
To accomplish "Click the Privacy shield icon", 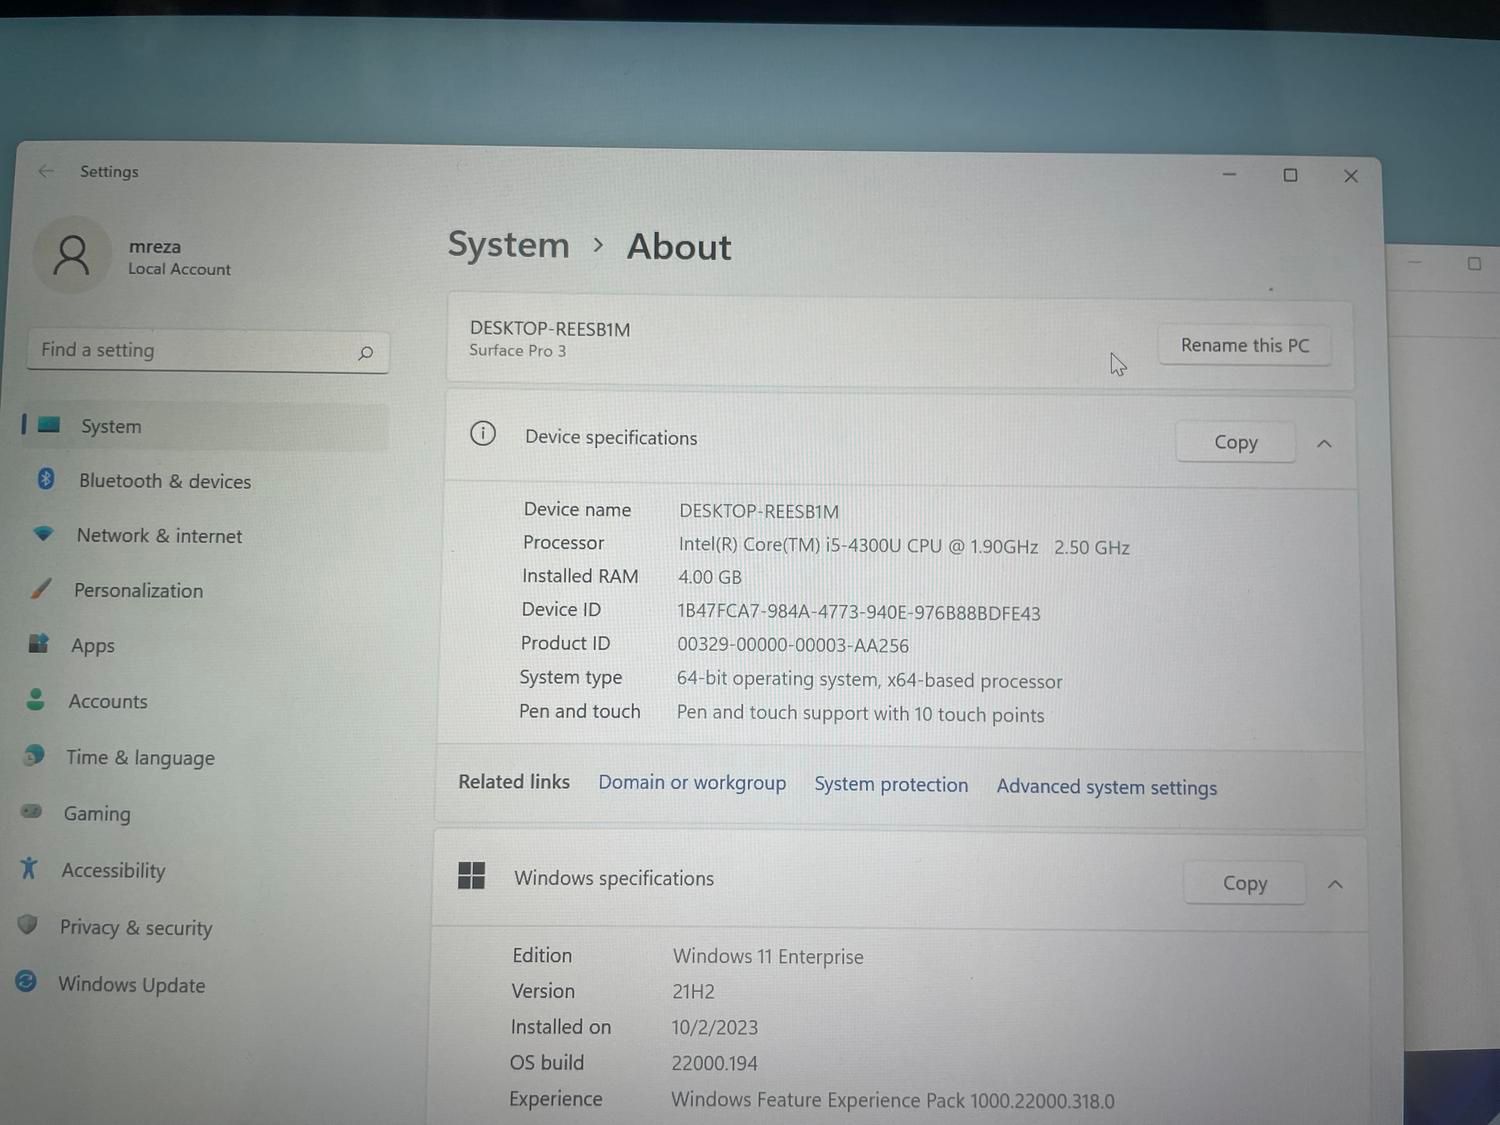I will point(28,925).
